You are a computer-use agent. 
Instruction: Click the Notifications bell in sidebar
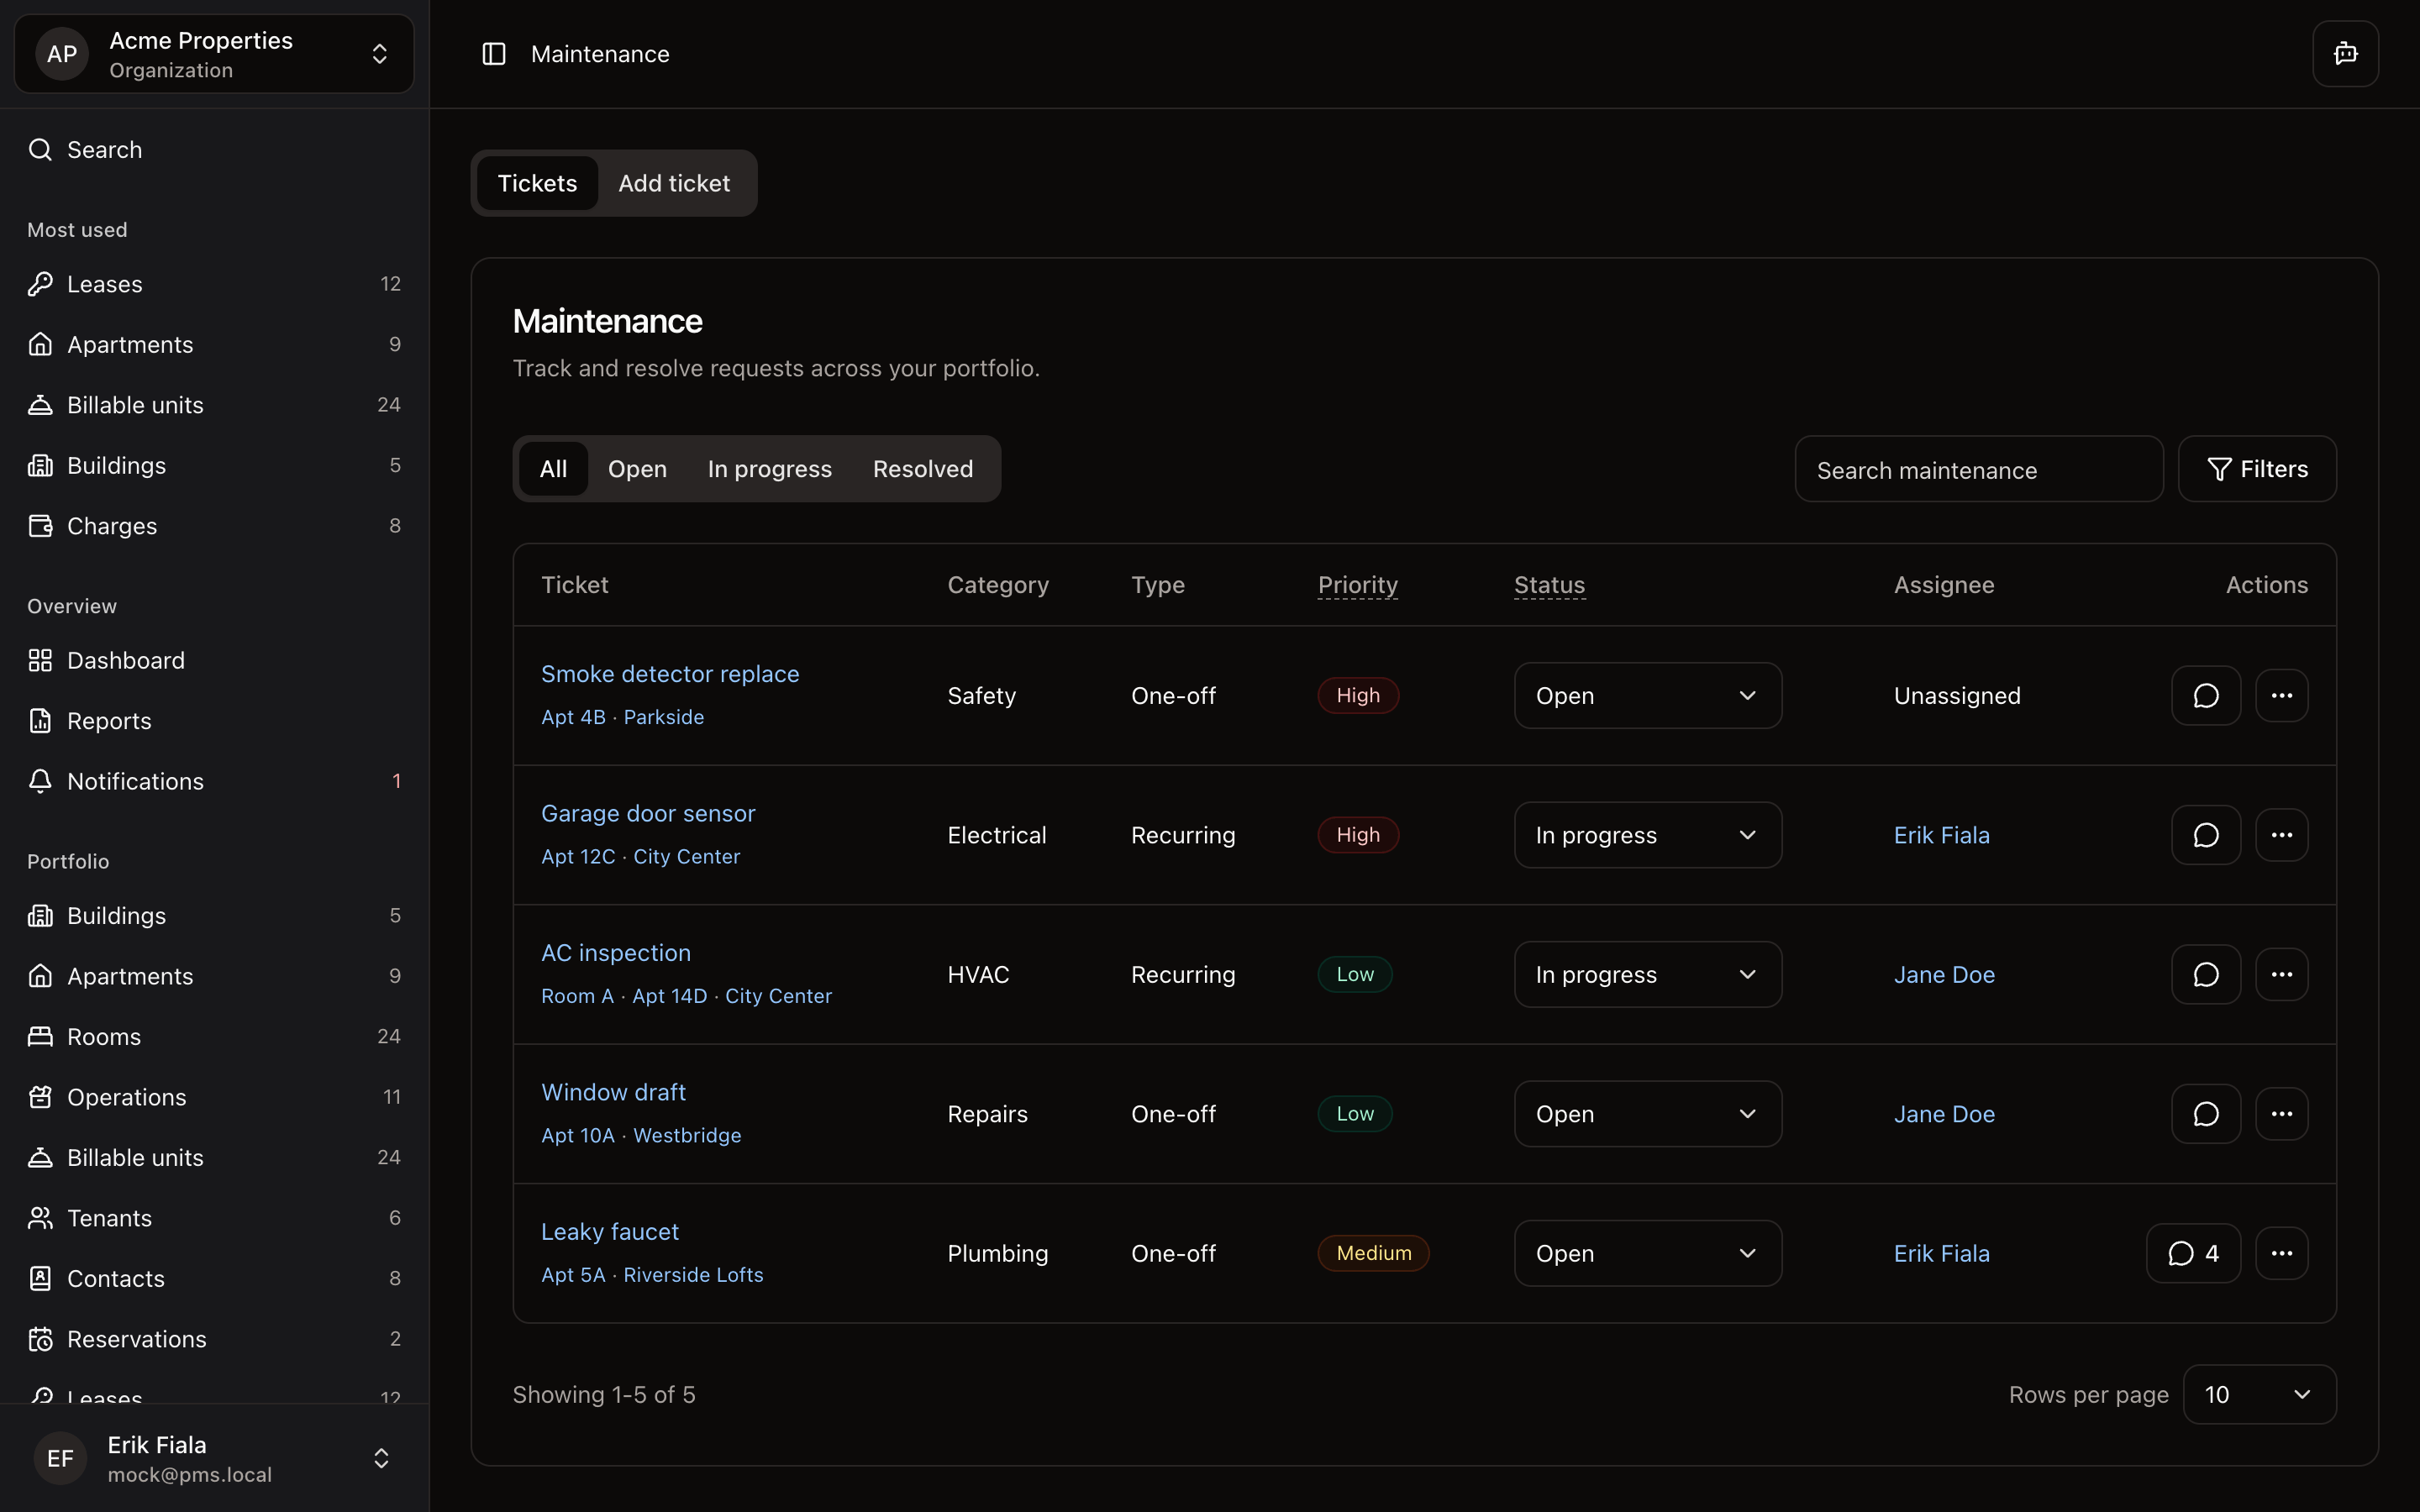click(135, 781)
